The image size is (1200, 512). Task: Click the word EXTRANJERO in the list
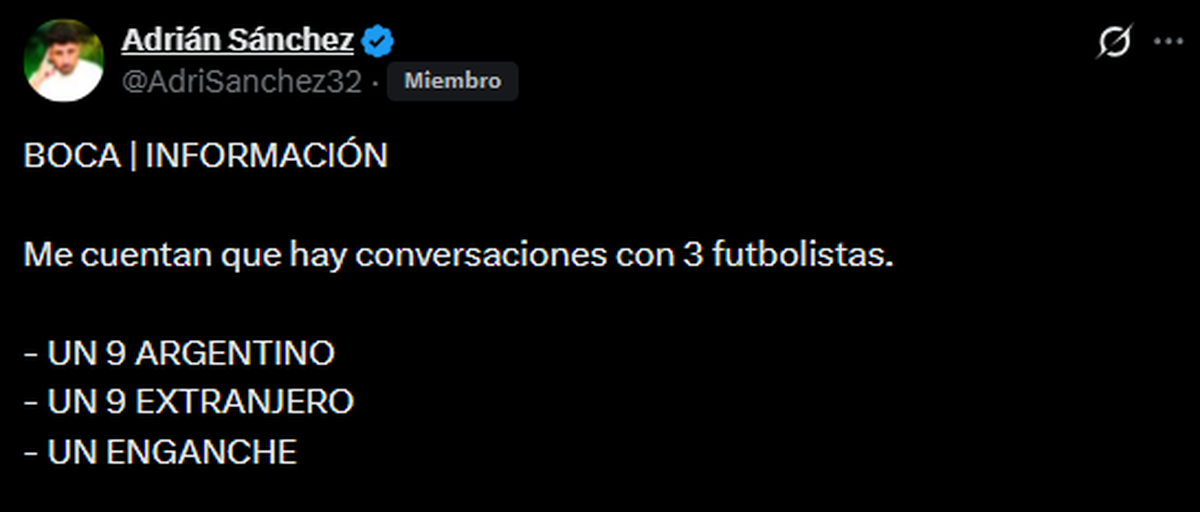[244, 402]
